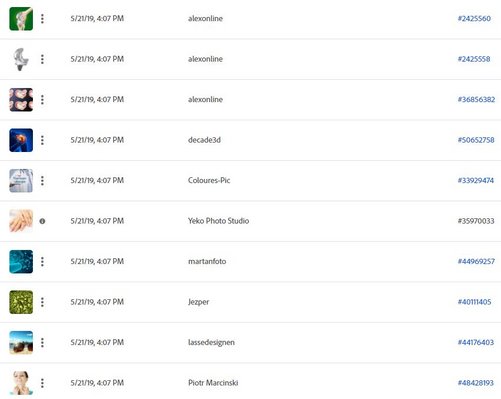Open the three-dot menu for asset #2425560
The image size is (501, 399).
pyautogui.click(x=42, y=19)
